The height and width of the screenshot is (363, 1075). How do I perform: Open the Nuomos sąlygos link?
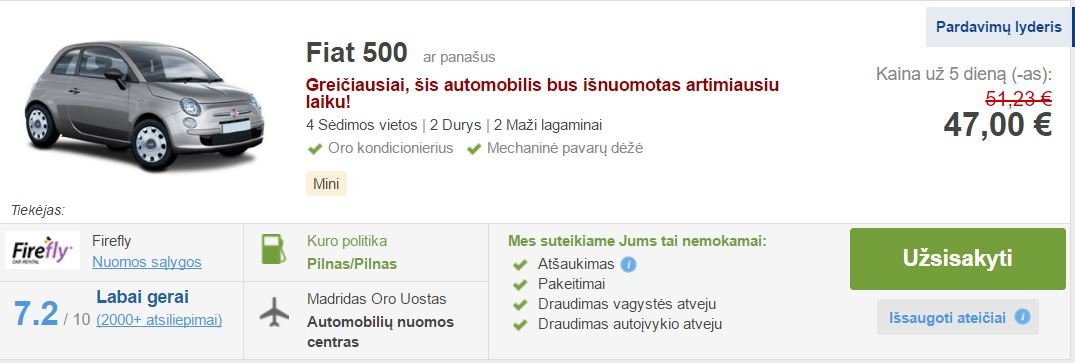click(x=147, y=262)
